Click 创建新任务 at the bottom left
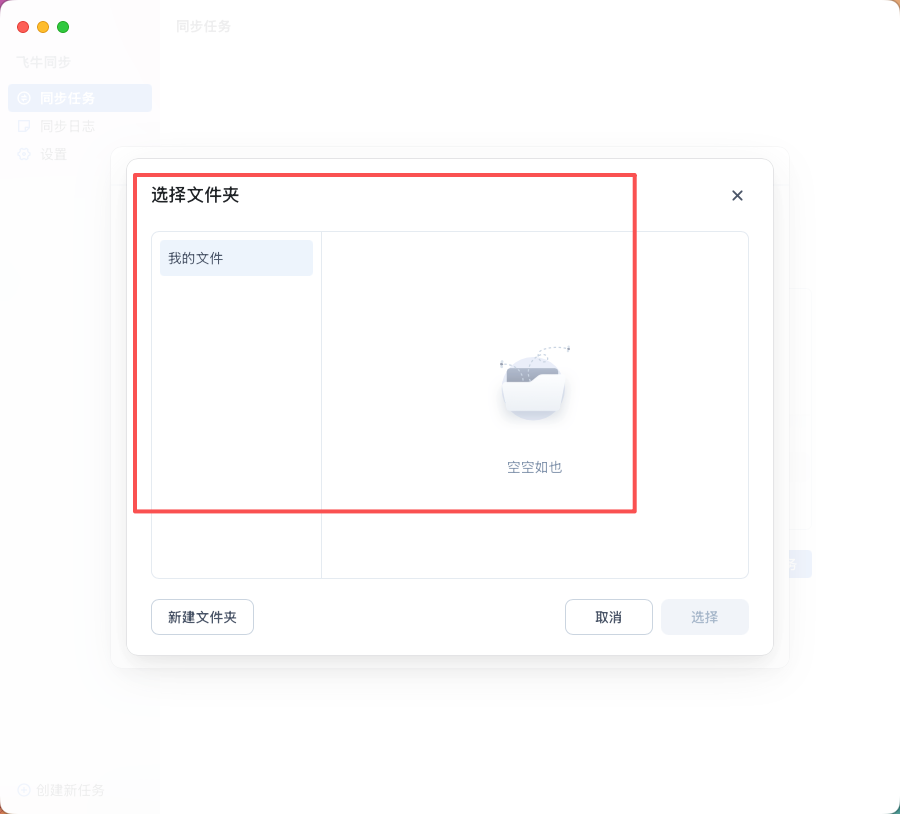 tap(61, 790)
